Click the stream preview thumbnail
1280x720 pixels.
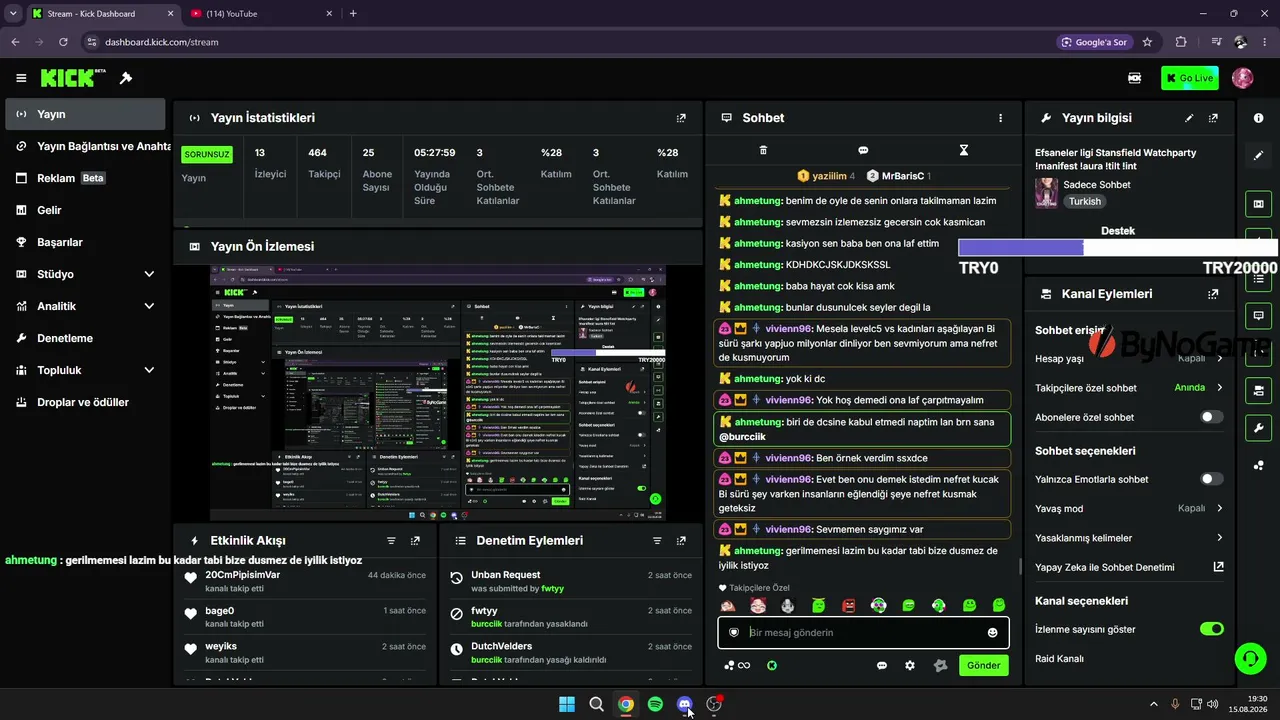tap(438, 393)
